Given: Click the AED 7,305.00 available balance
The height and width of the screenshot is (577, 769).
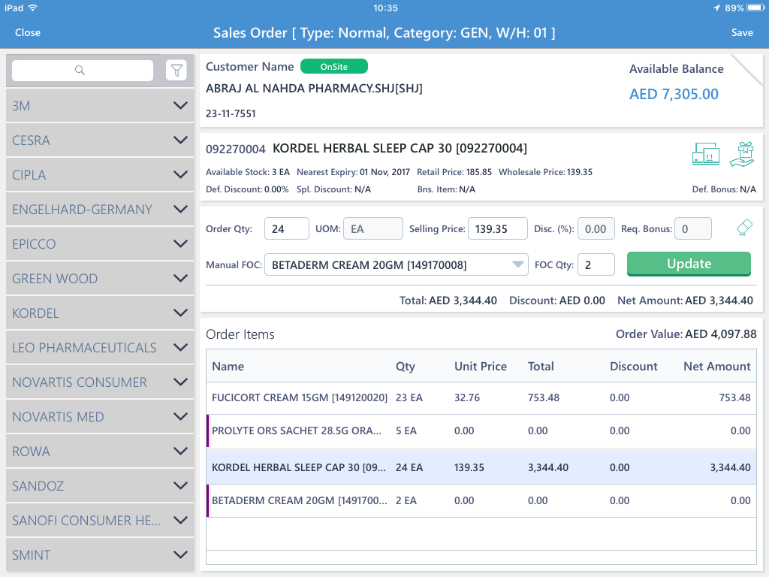Looking at the screenshot, I should pos(674,94).
